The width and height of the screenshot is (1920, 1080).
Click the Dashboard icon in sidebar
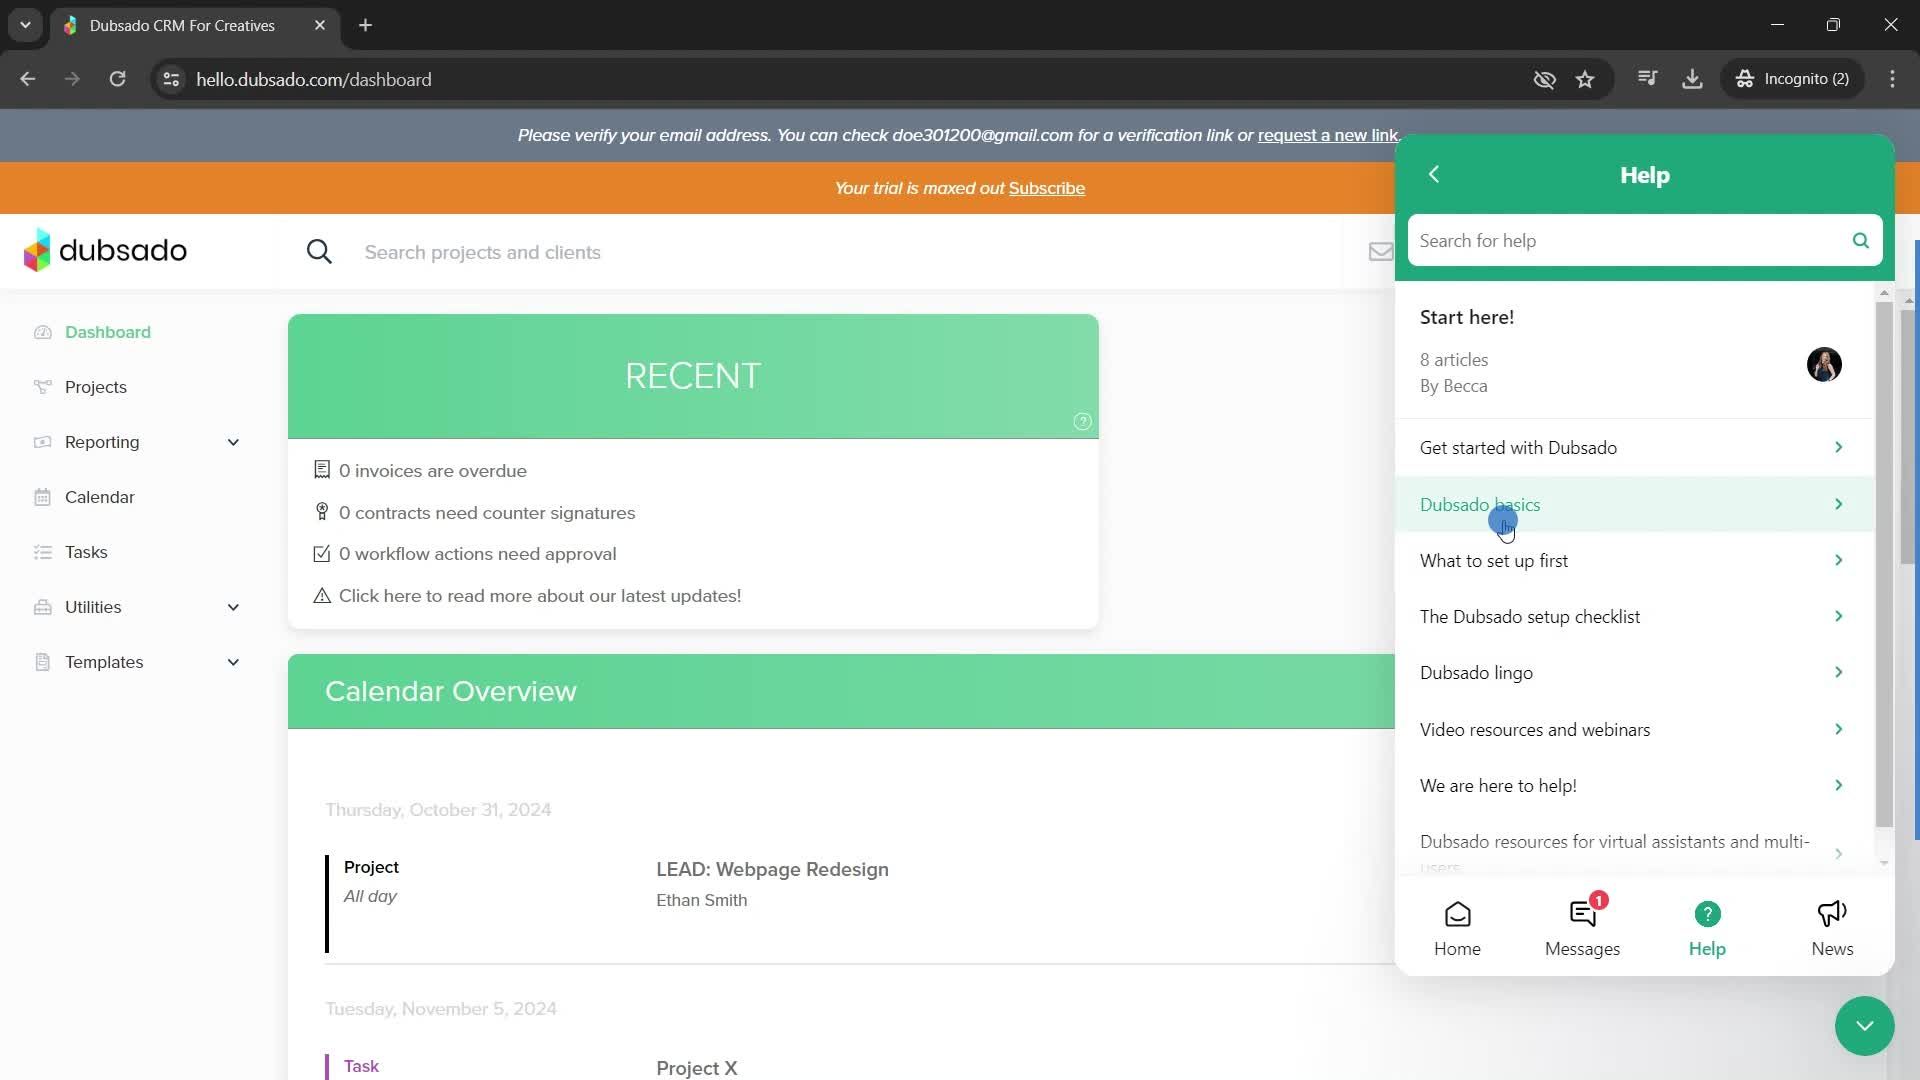[x=42, y=332]
